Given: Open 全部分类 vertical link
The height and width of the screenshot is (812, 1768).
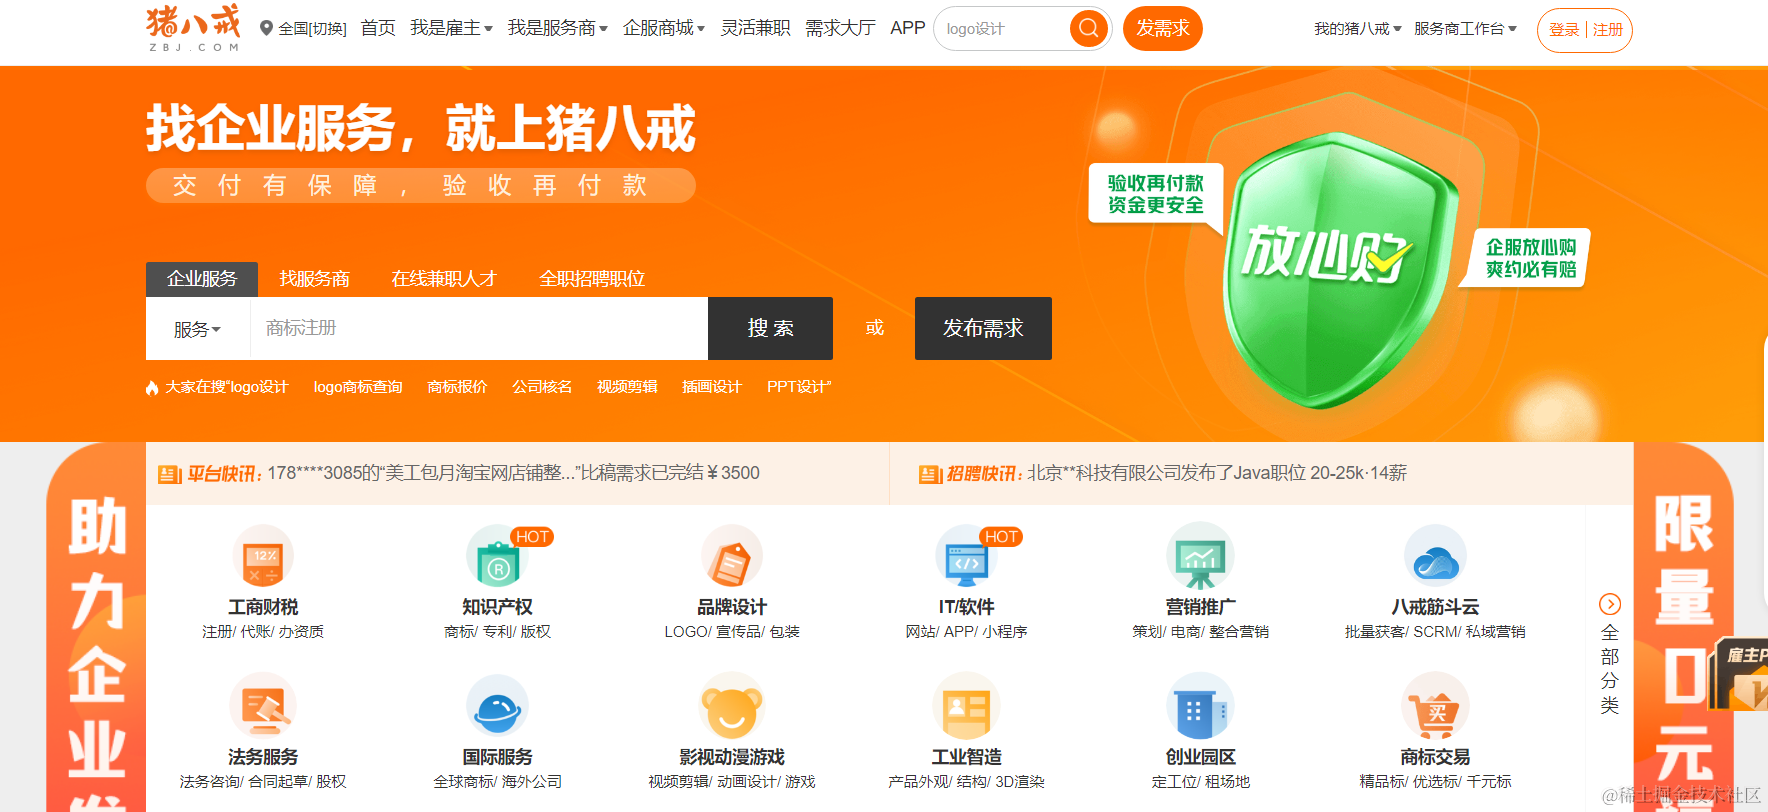Looking at the screenshot, I should [1610, 668].
